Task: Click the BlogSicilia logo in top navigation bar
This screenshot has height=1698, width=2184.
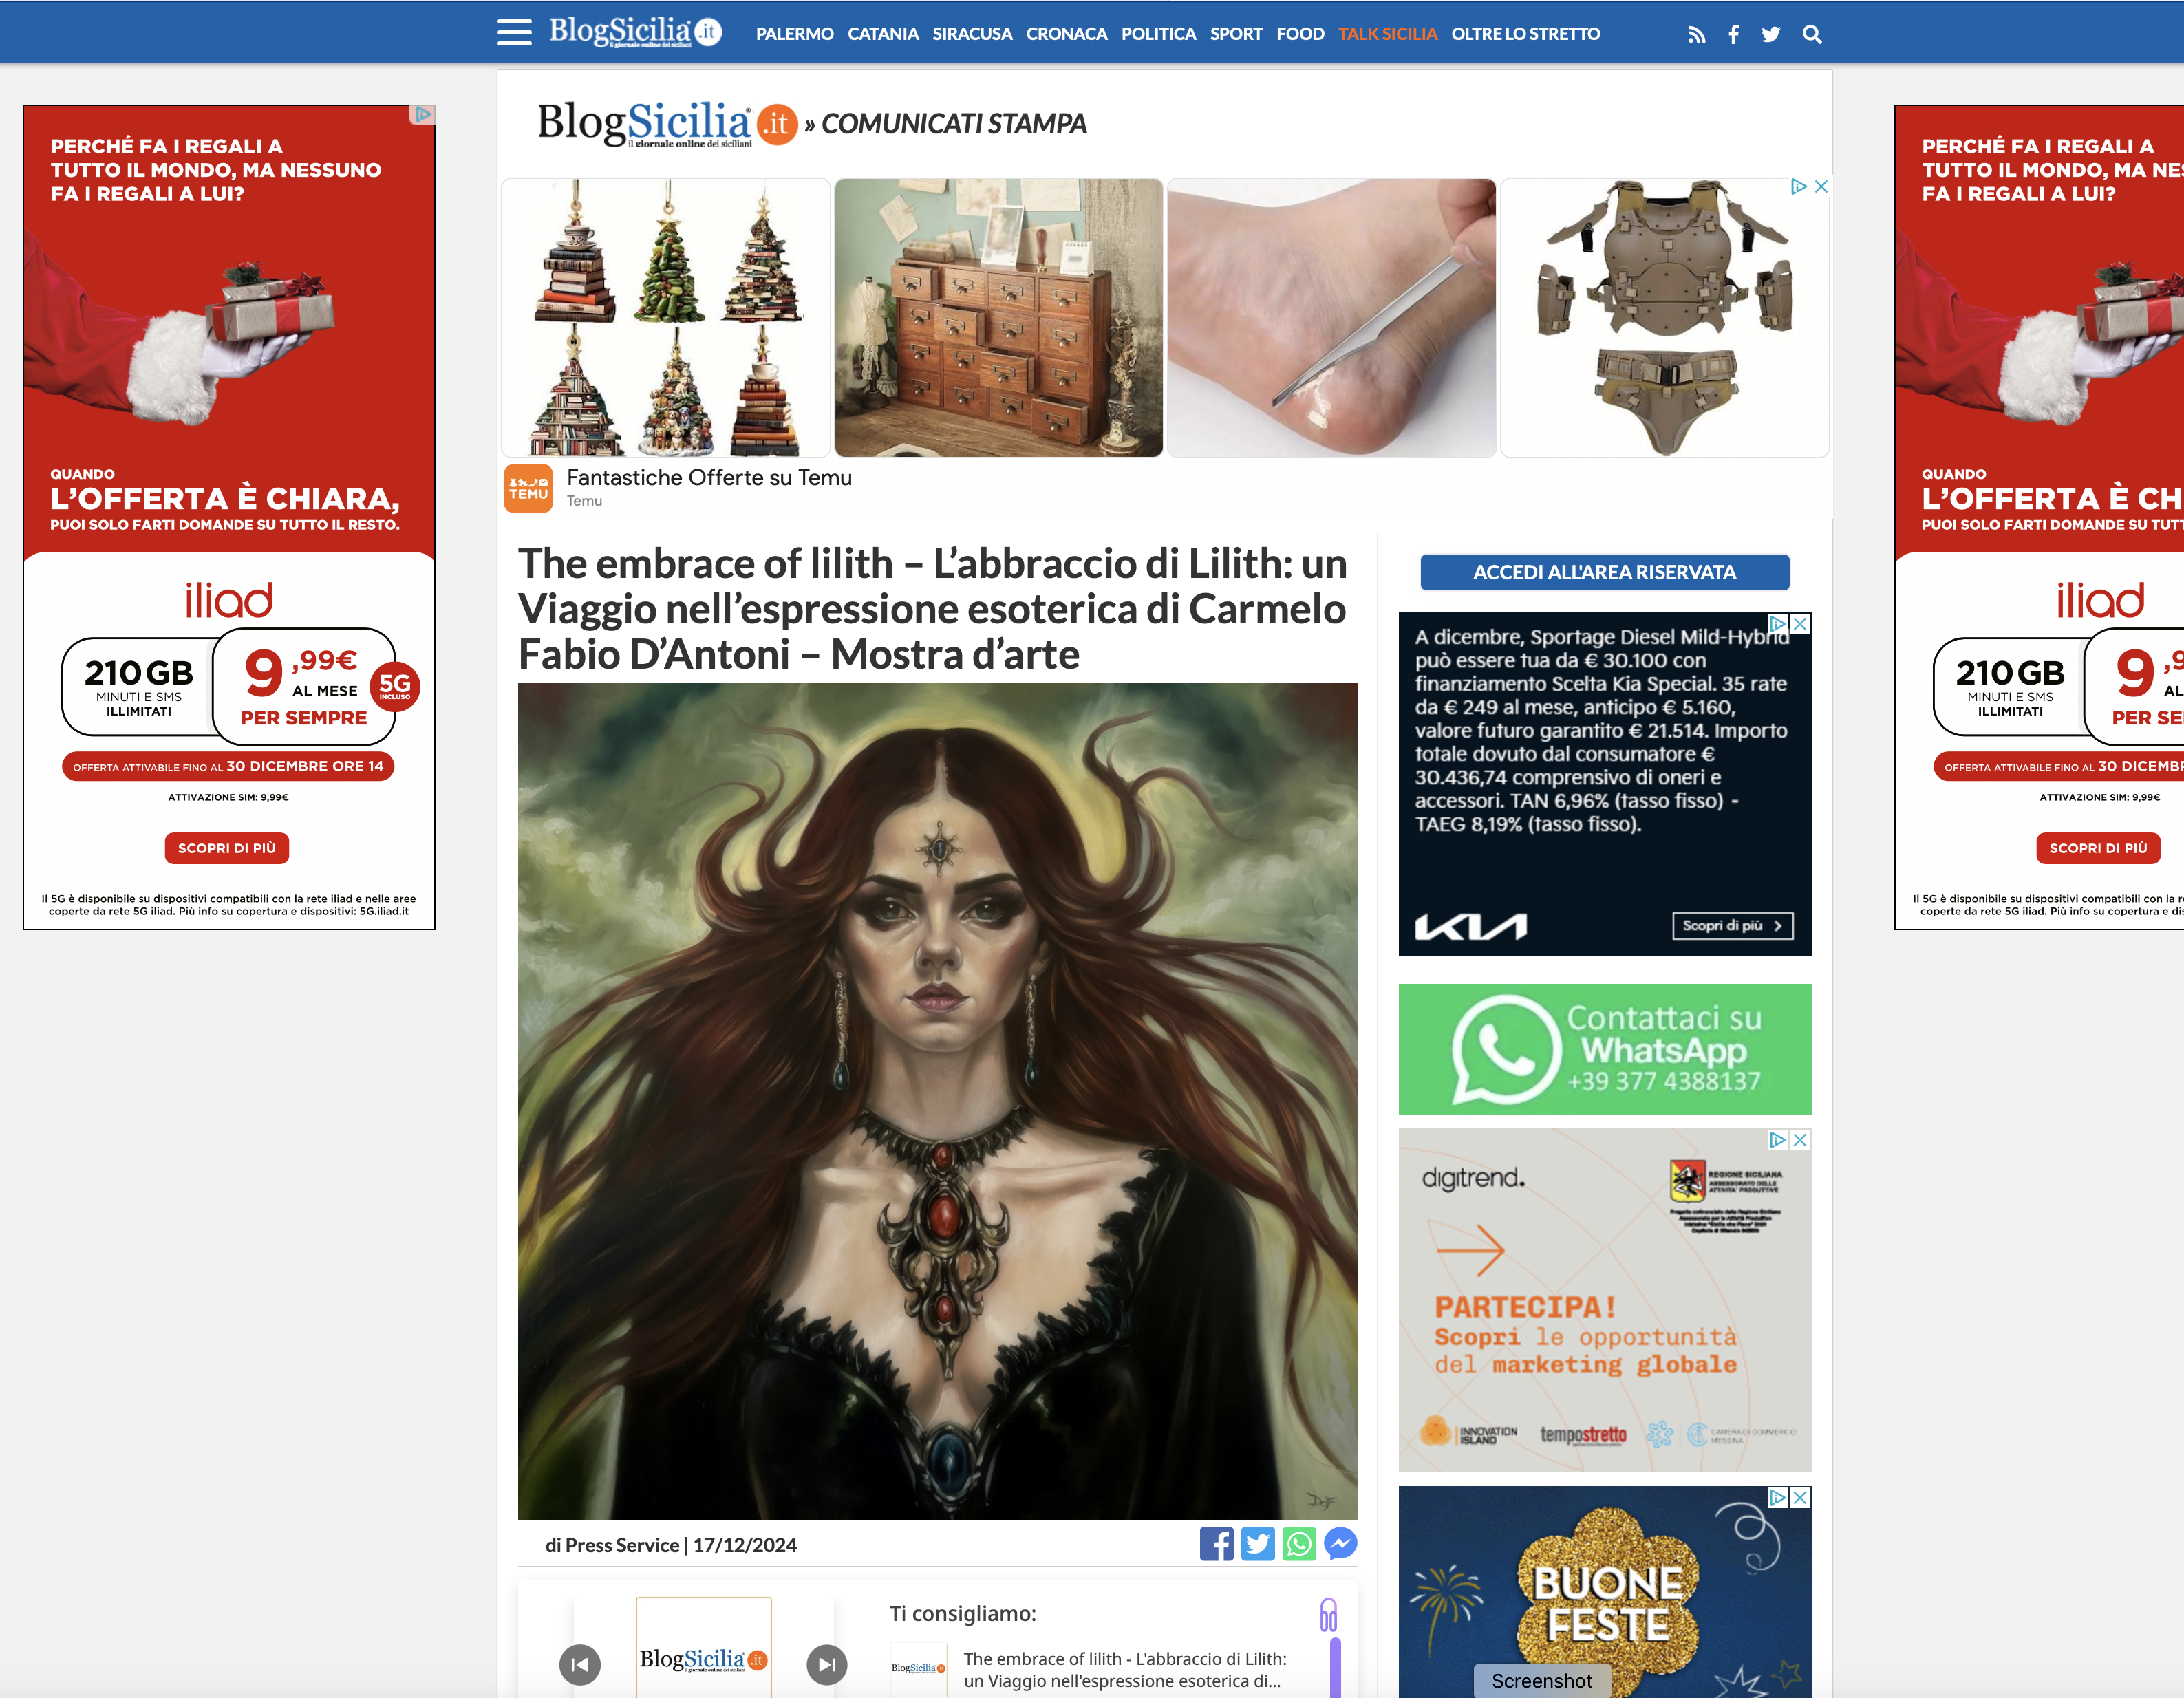Action: coord(635,32)
